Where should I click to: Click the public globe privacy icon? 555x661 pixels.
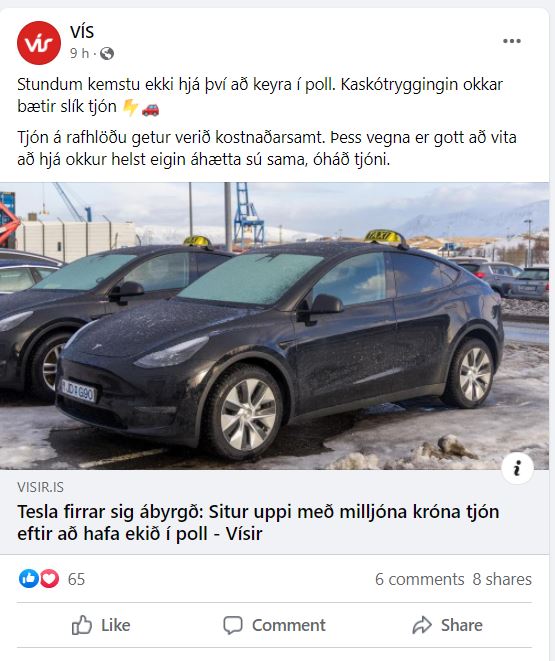[107, 54]
